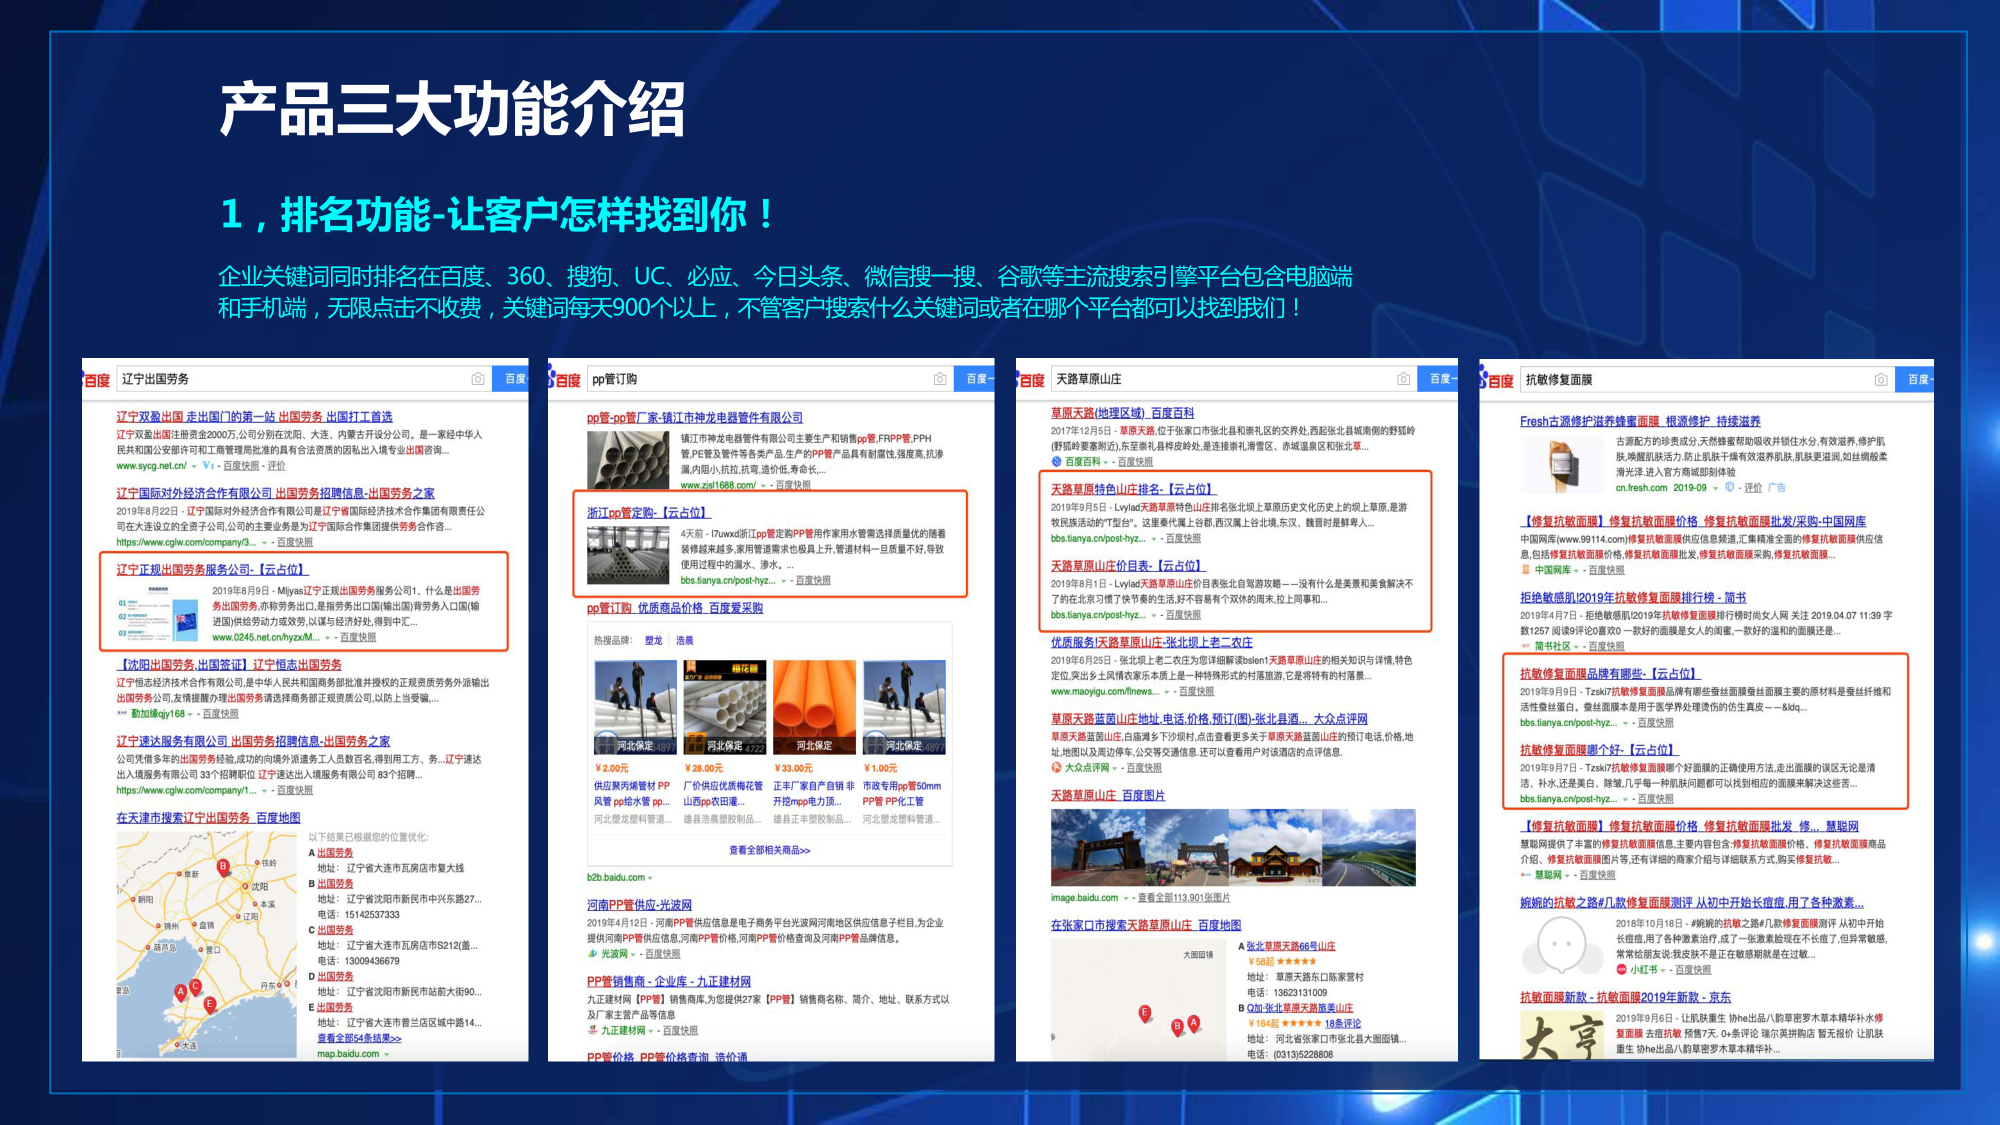The height and width of the screenshot is (1125, 2000).
Task: Open result 河南PP管供应-光波网
Action: 639,904
